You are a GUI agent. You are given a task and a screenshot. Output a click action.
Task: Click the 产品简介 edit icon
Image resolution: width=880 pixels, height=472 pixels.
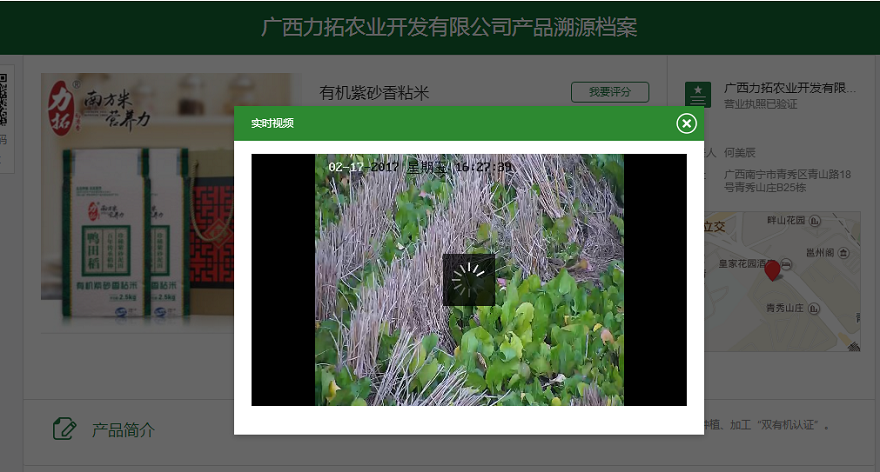click(x=65, y=429)
